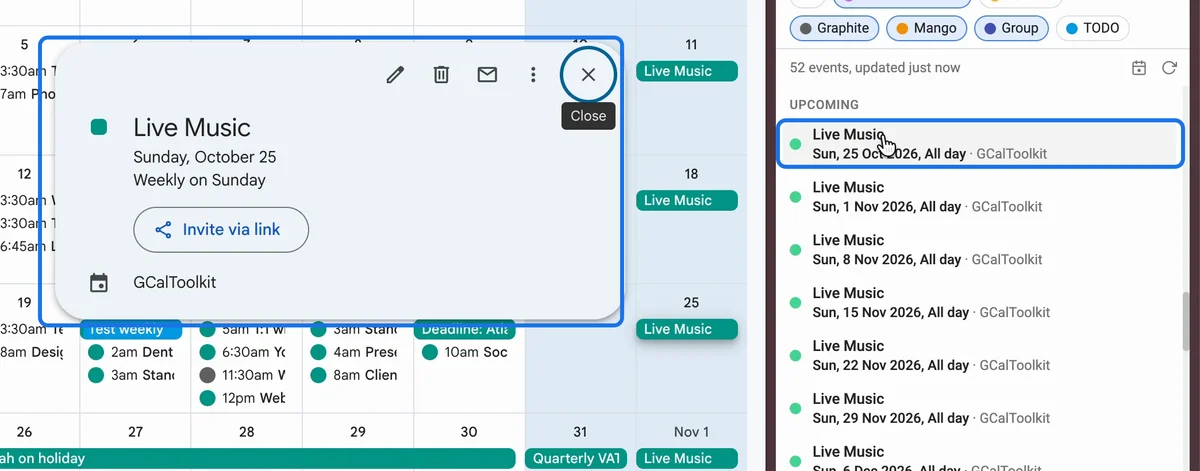The height and width of the screenshot is (471, 1200).
Task: Toggle the TODO filter chip
Action: tap(1093, 28)
